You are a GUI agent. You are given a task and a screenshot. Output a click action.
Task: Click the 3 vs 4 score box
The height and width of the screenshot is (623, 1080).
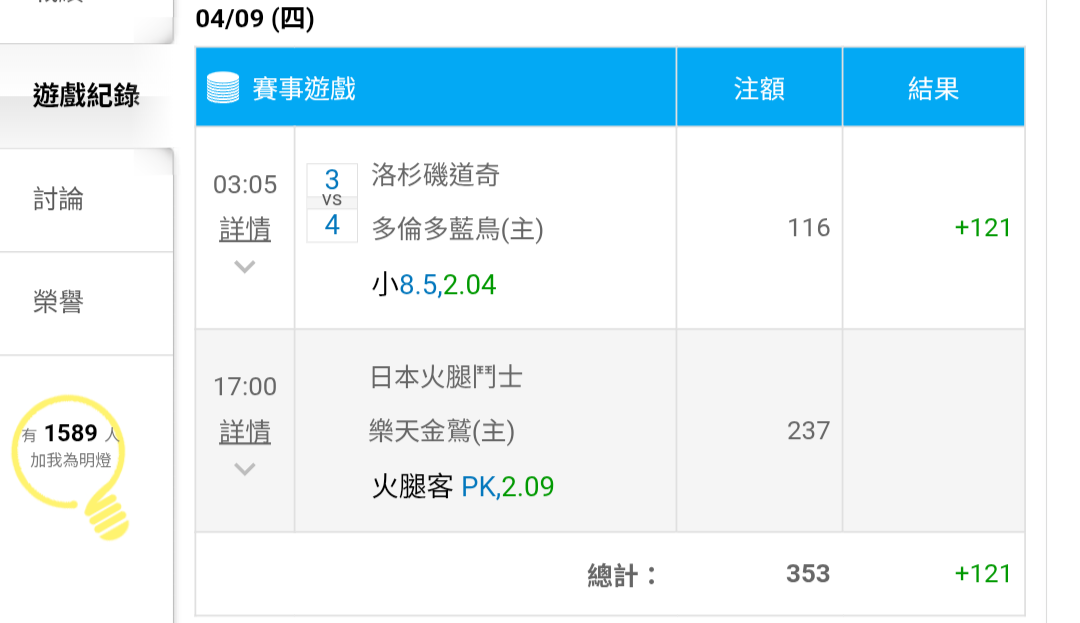point(332,203)
